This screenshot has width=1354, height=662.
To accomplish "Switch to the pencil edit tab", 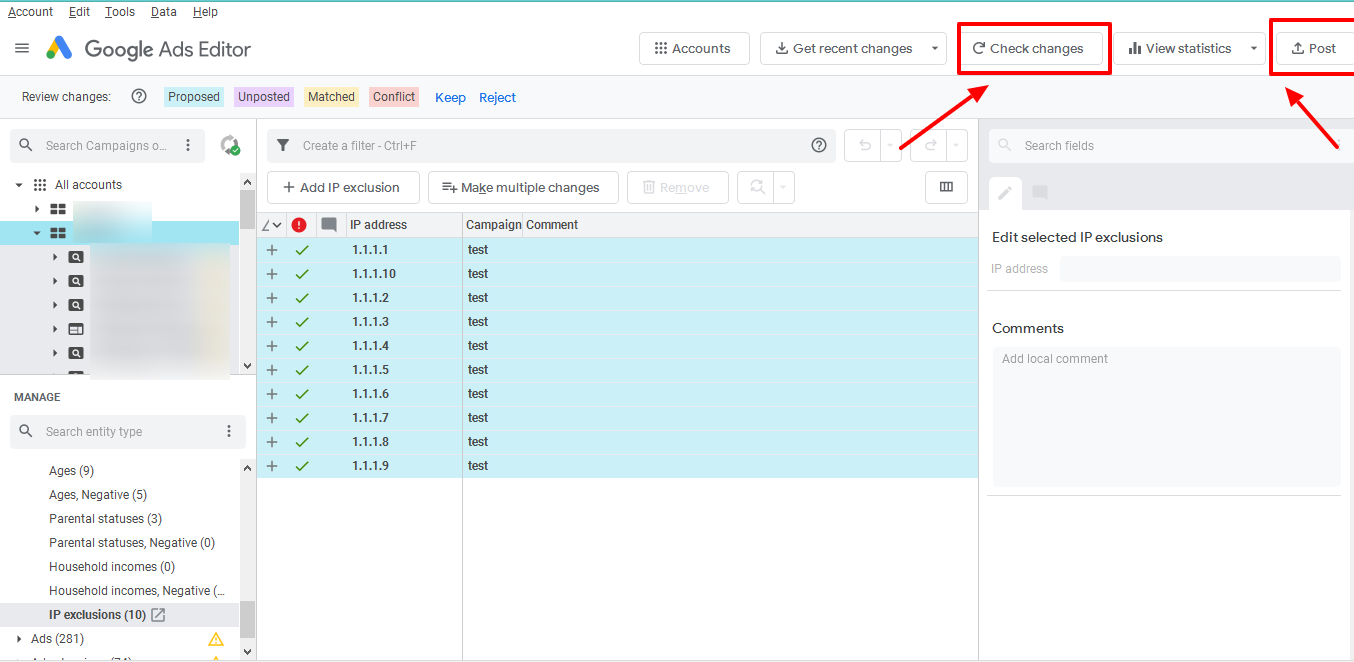I will (x=1005, y=193).
